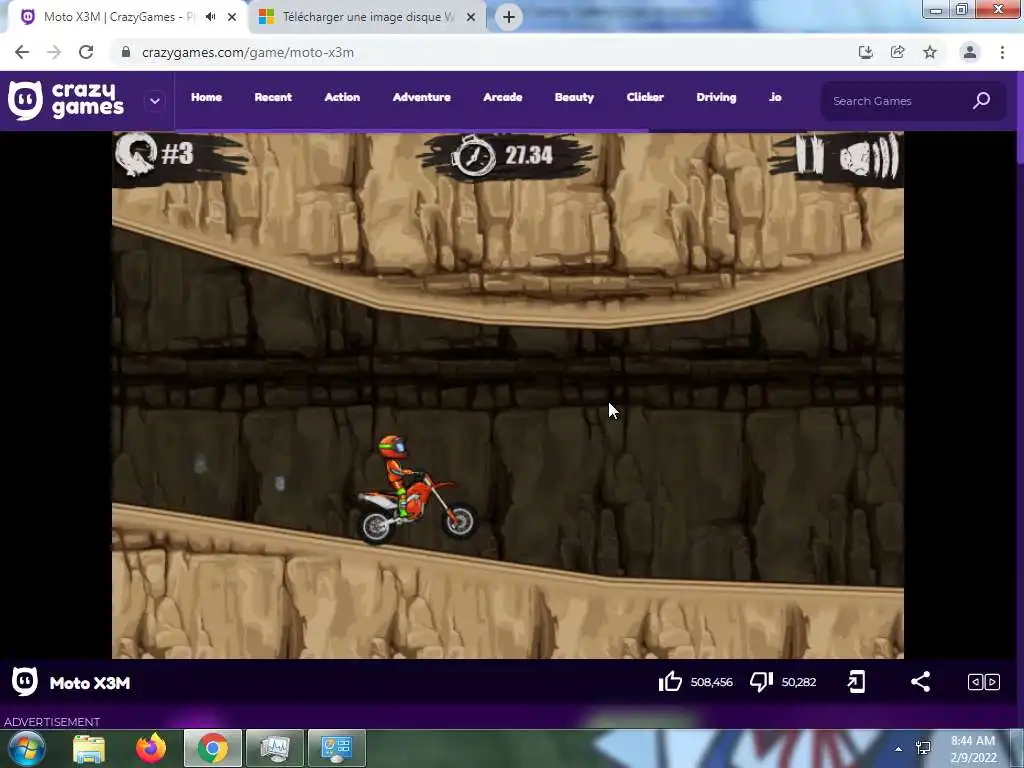
Task: Close the Télécharger une image disque tab
Action: click(x=471, y=17)
